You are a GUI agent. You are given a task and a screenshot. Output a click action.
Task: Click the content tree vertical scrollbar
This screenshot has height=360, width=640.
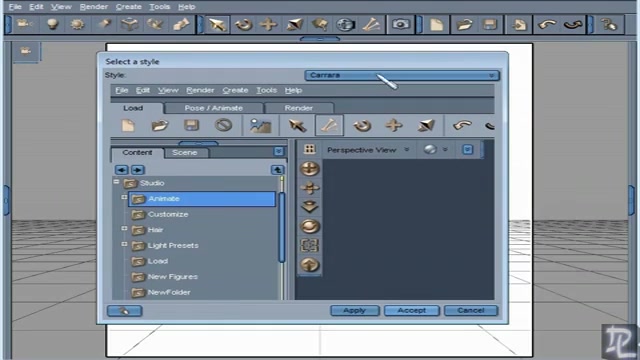pos(282,227)
